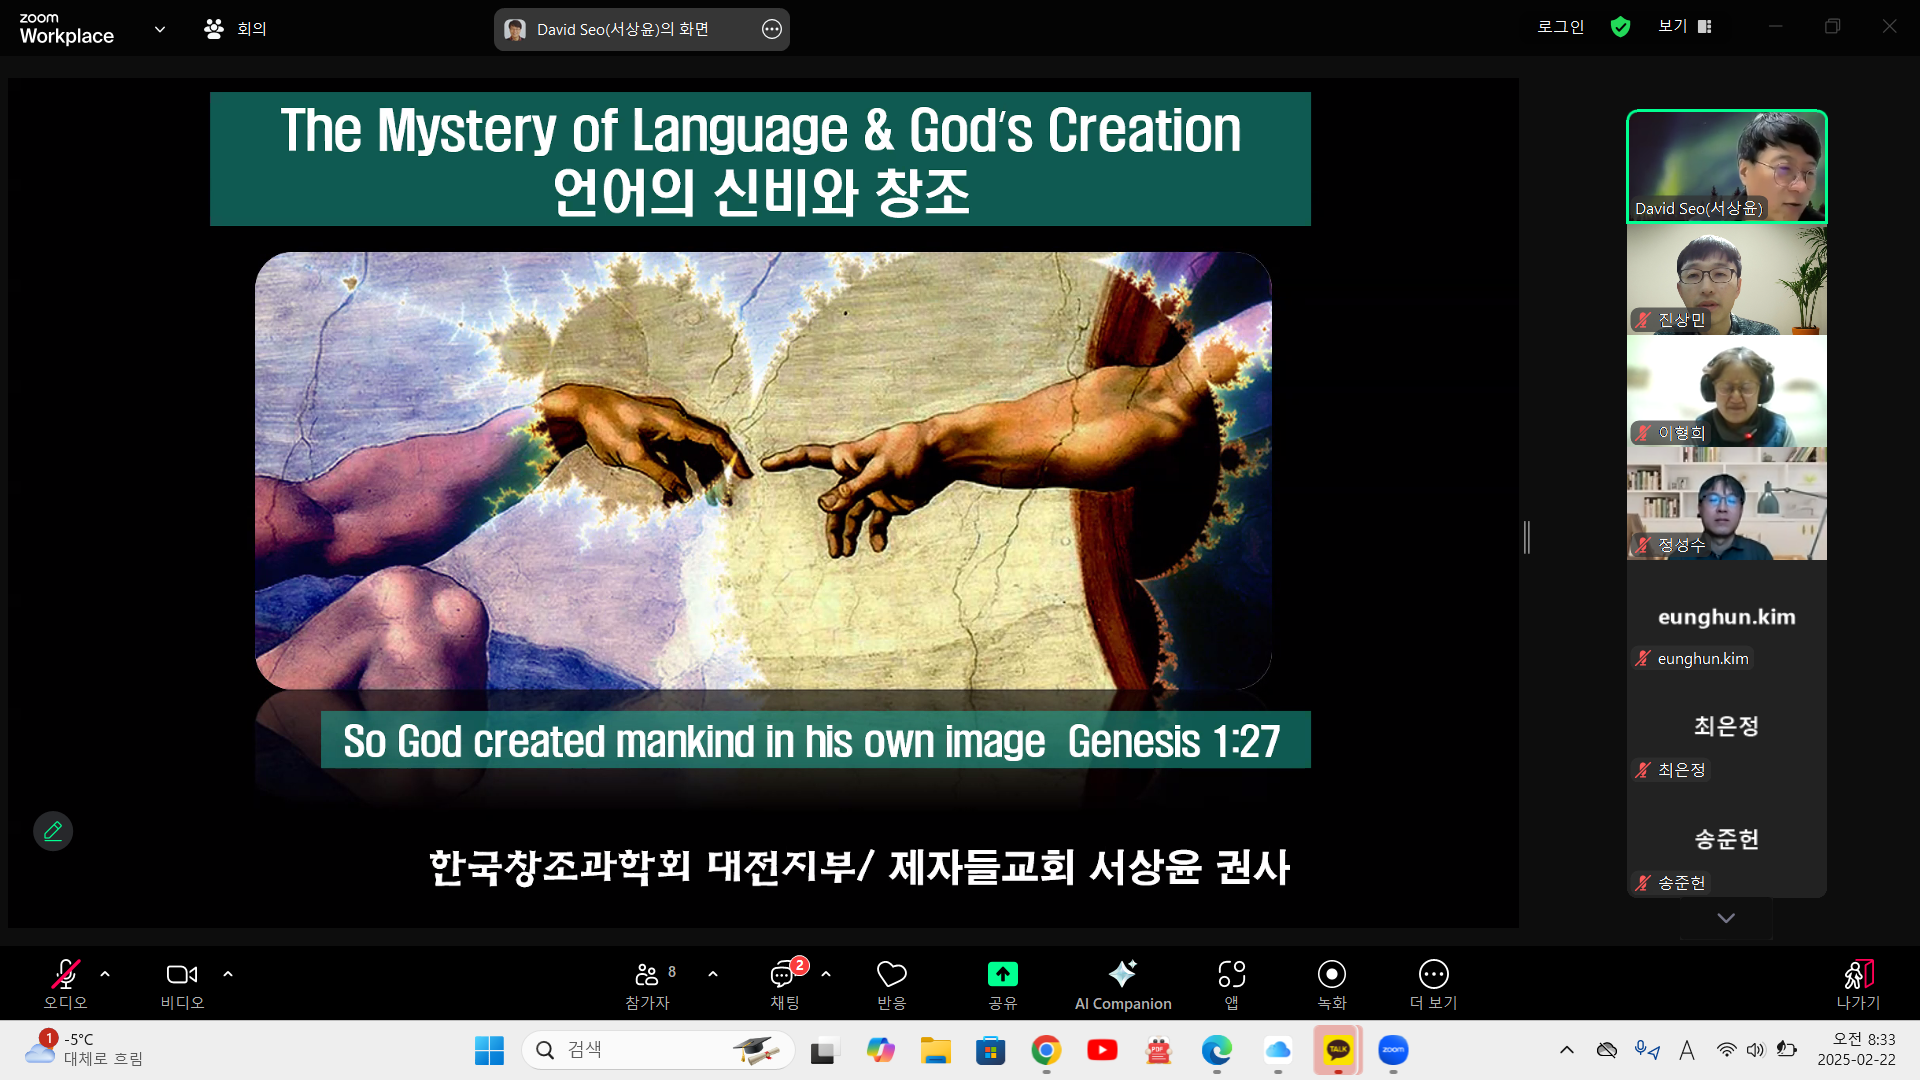1920x1080 pixels.
Task: Open KakaoTalk from taskbar
Action: click(1338, 1050)
